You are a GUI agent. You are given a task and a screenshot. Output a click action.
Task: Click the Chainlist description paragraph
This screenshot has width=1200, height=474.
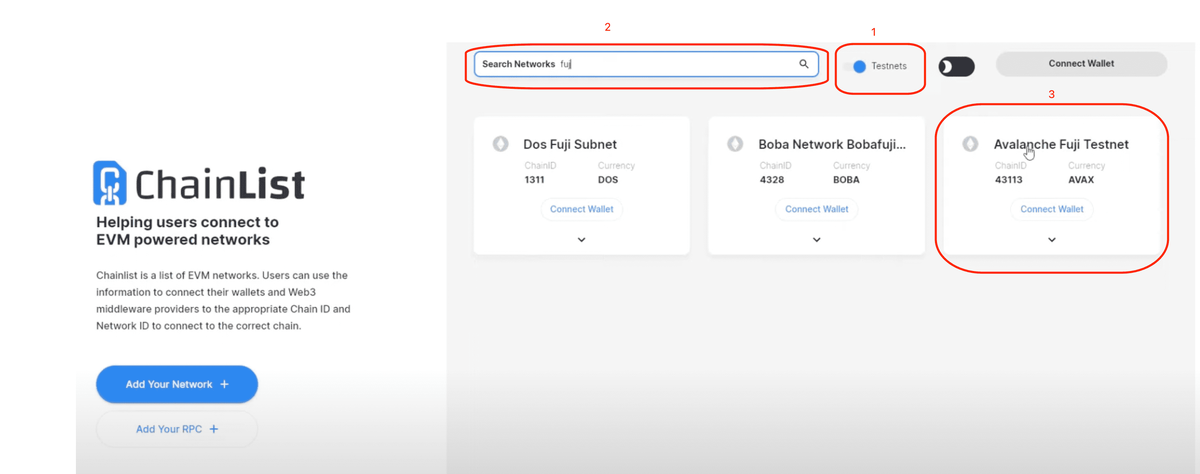[224, 300]
